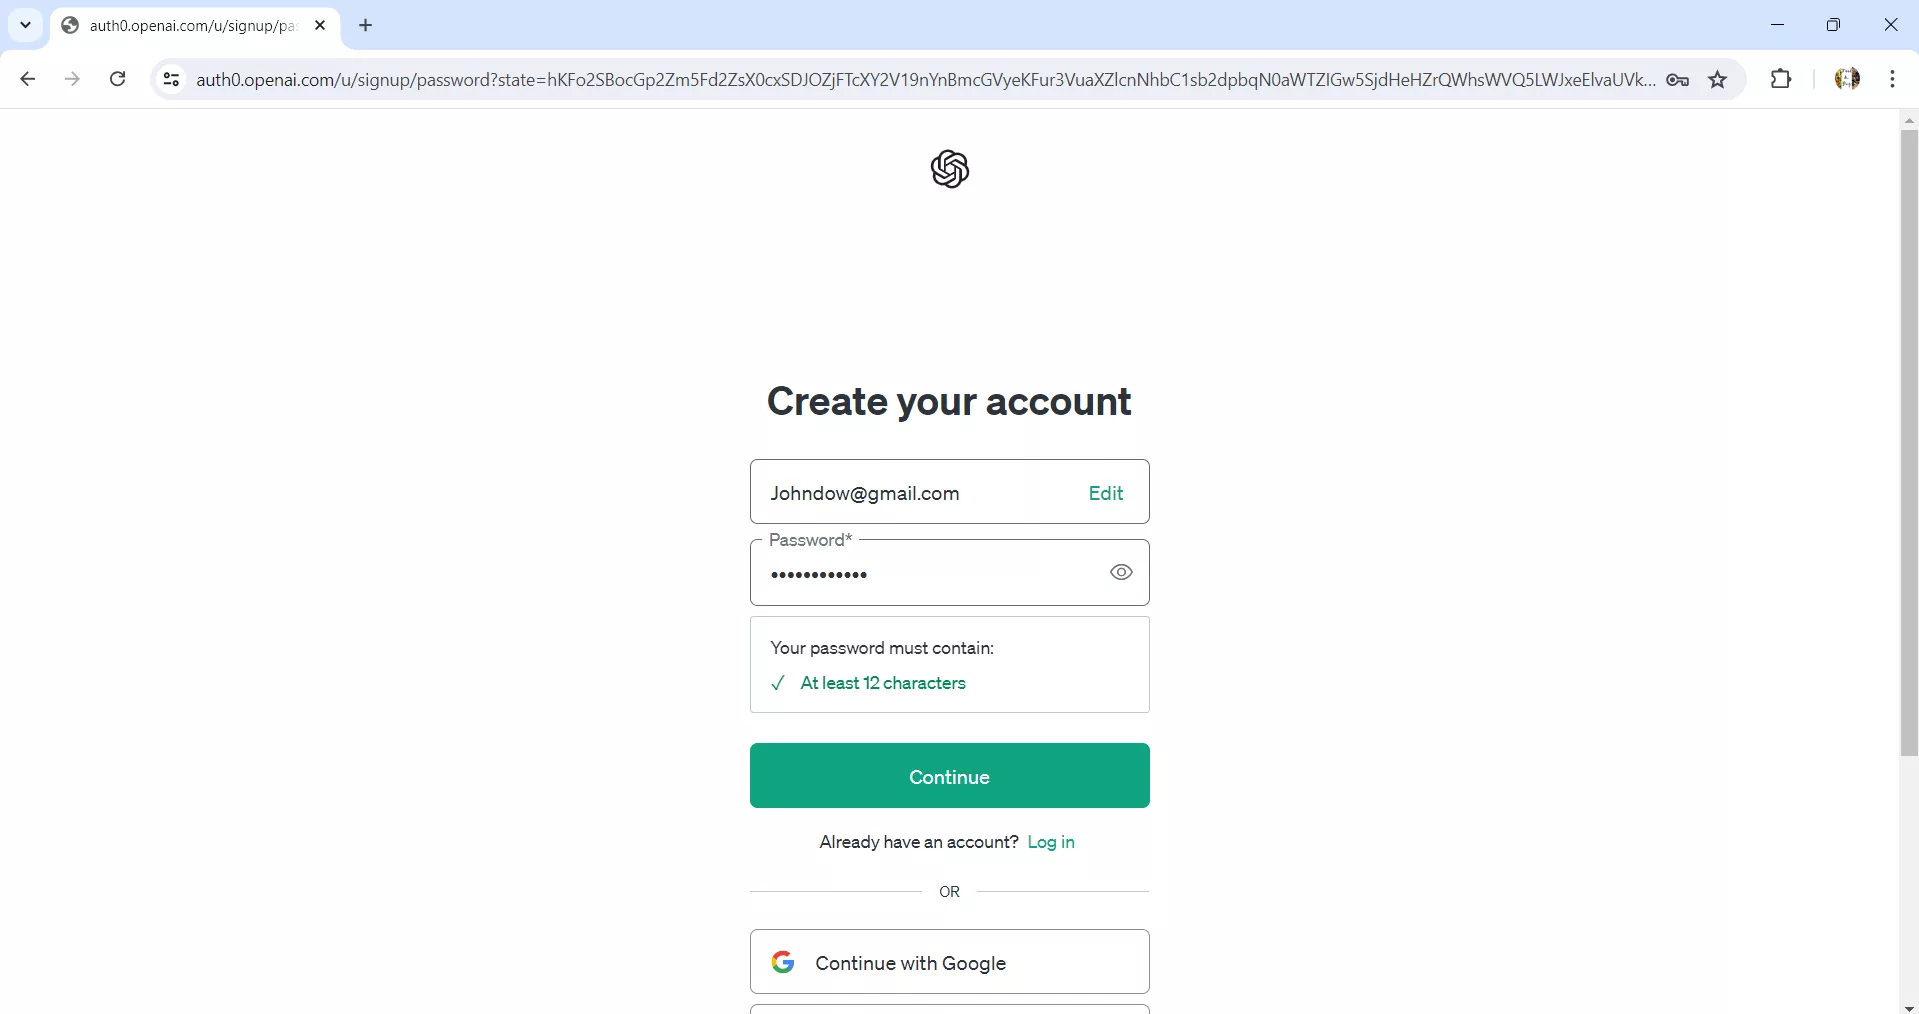Click the Log in link
Viewport: 1919px width, 1014px height.
click(x=1051, y=842)
